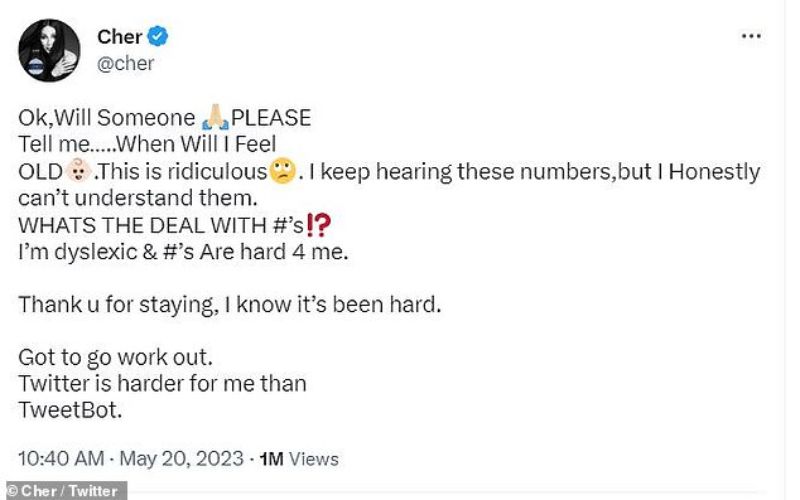Visit the @cher handle link
The width and height of the screenshot is (800, 500).
pyautogui.click(x=125, y=63)
